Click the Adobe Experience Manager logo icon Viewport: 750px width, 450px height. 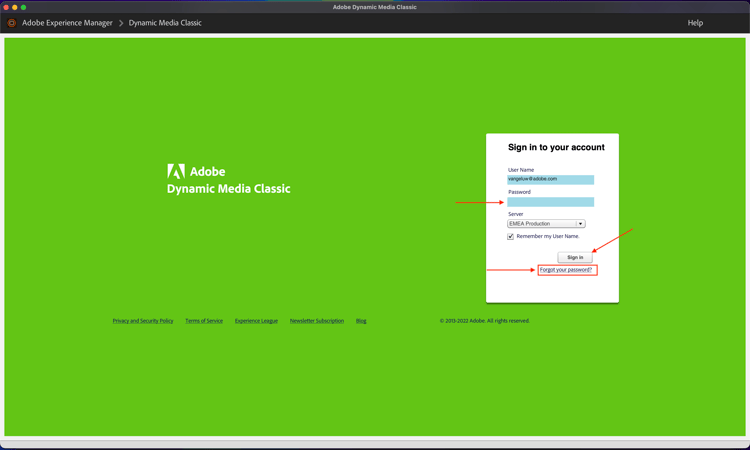pyautogui.click(x=12, y=23)
